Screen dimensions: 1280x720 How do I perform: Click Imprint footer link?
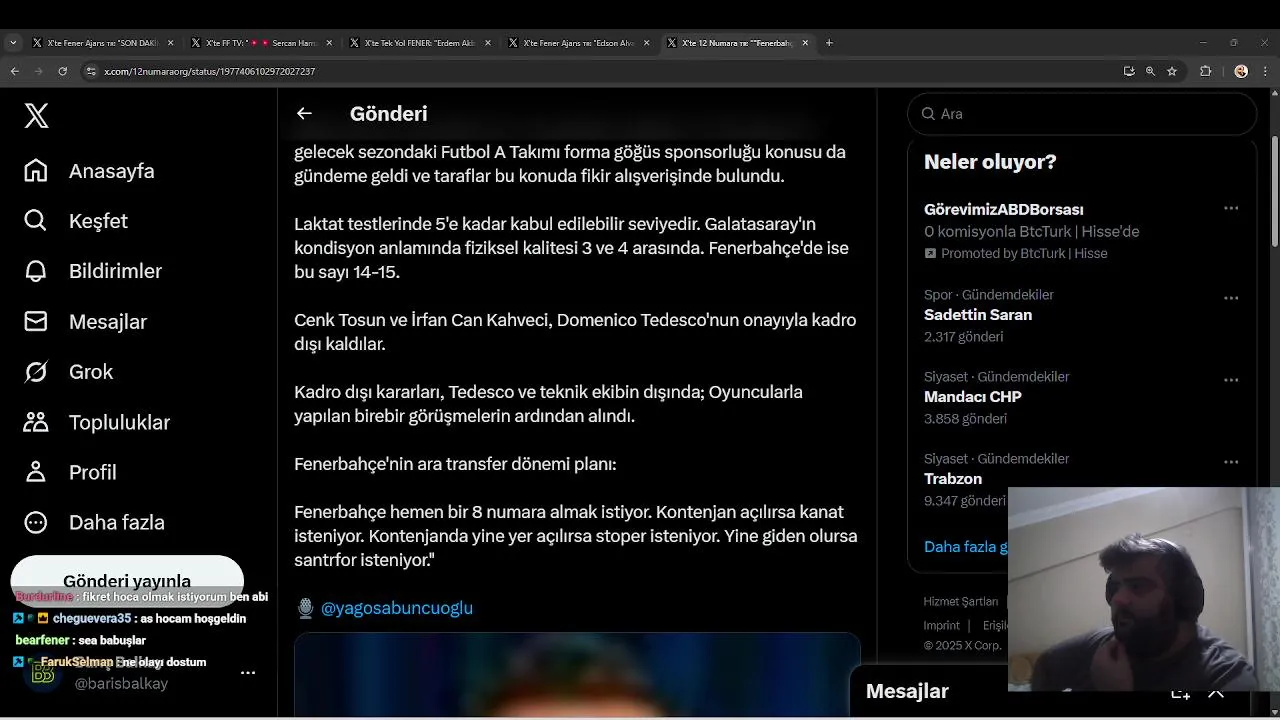tap(942, 626)
